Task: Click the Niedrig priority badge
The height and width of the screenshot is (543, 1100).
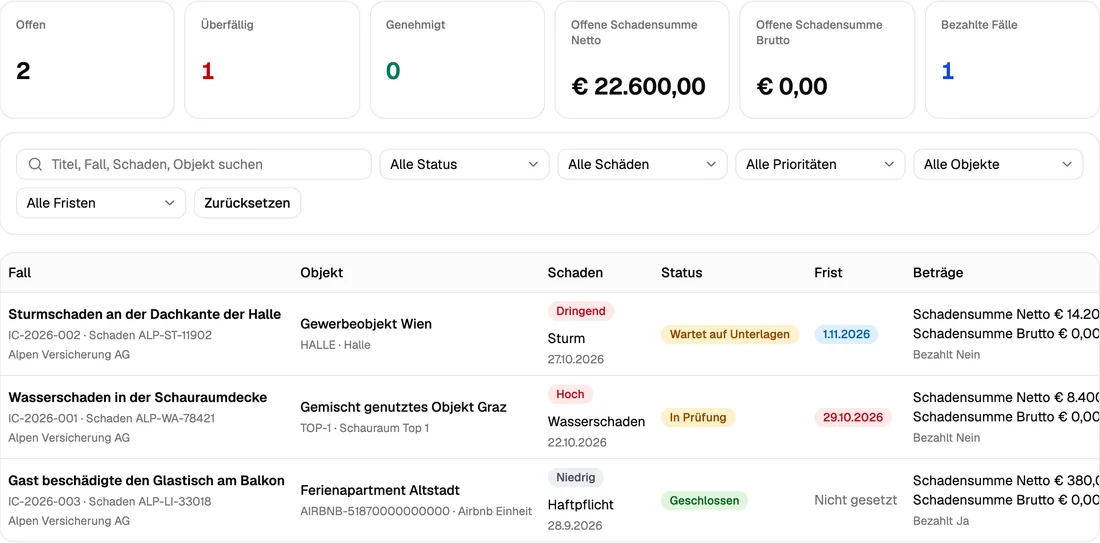Action: [576, 478]
